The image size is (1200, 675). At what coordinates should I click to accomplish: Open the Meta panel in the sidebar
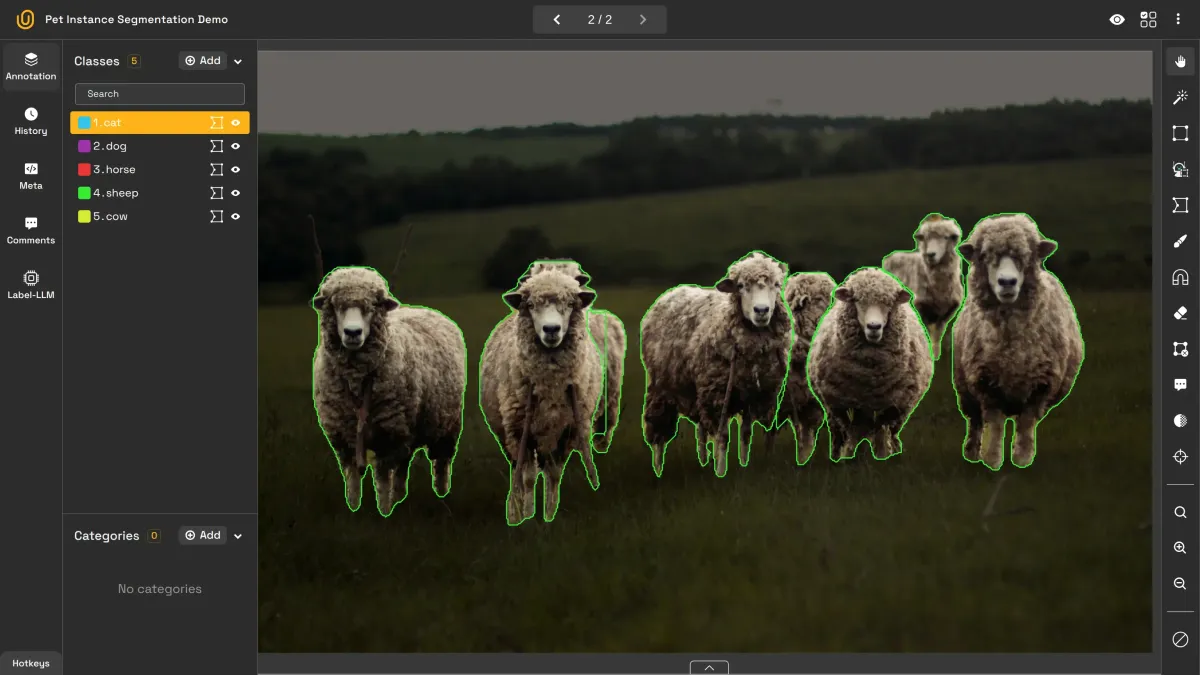[x=31, y=175]
